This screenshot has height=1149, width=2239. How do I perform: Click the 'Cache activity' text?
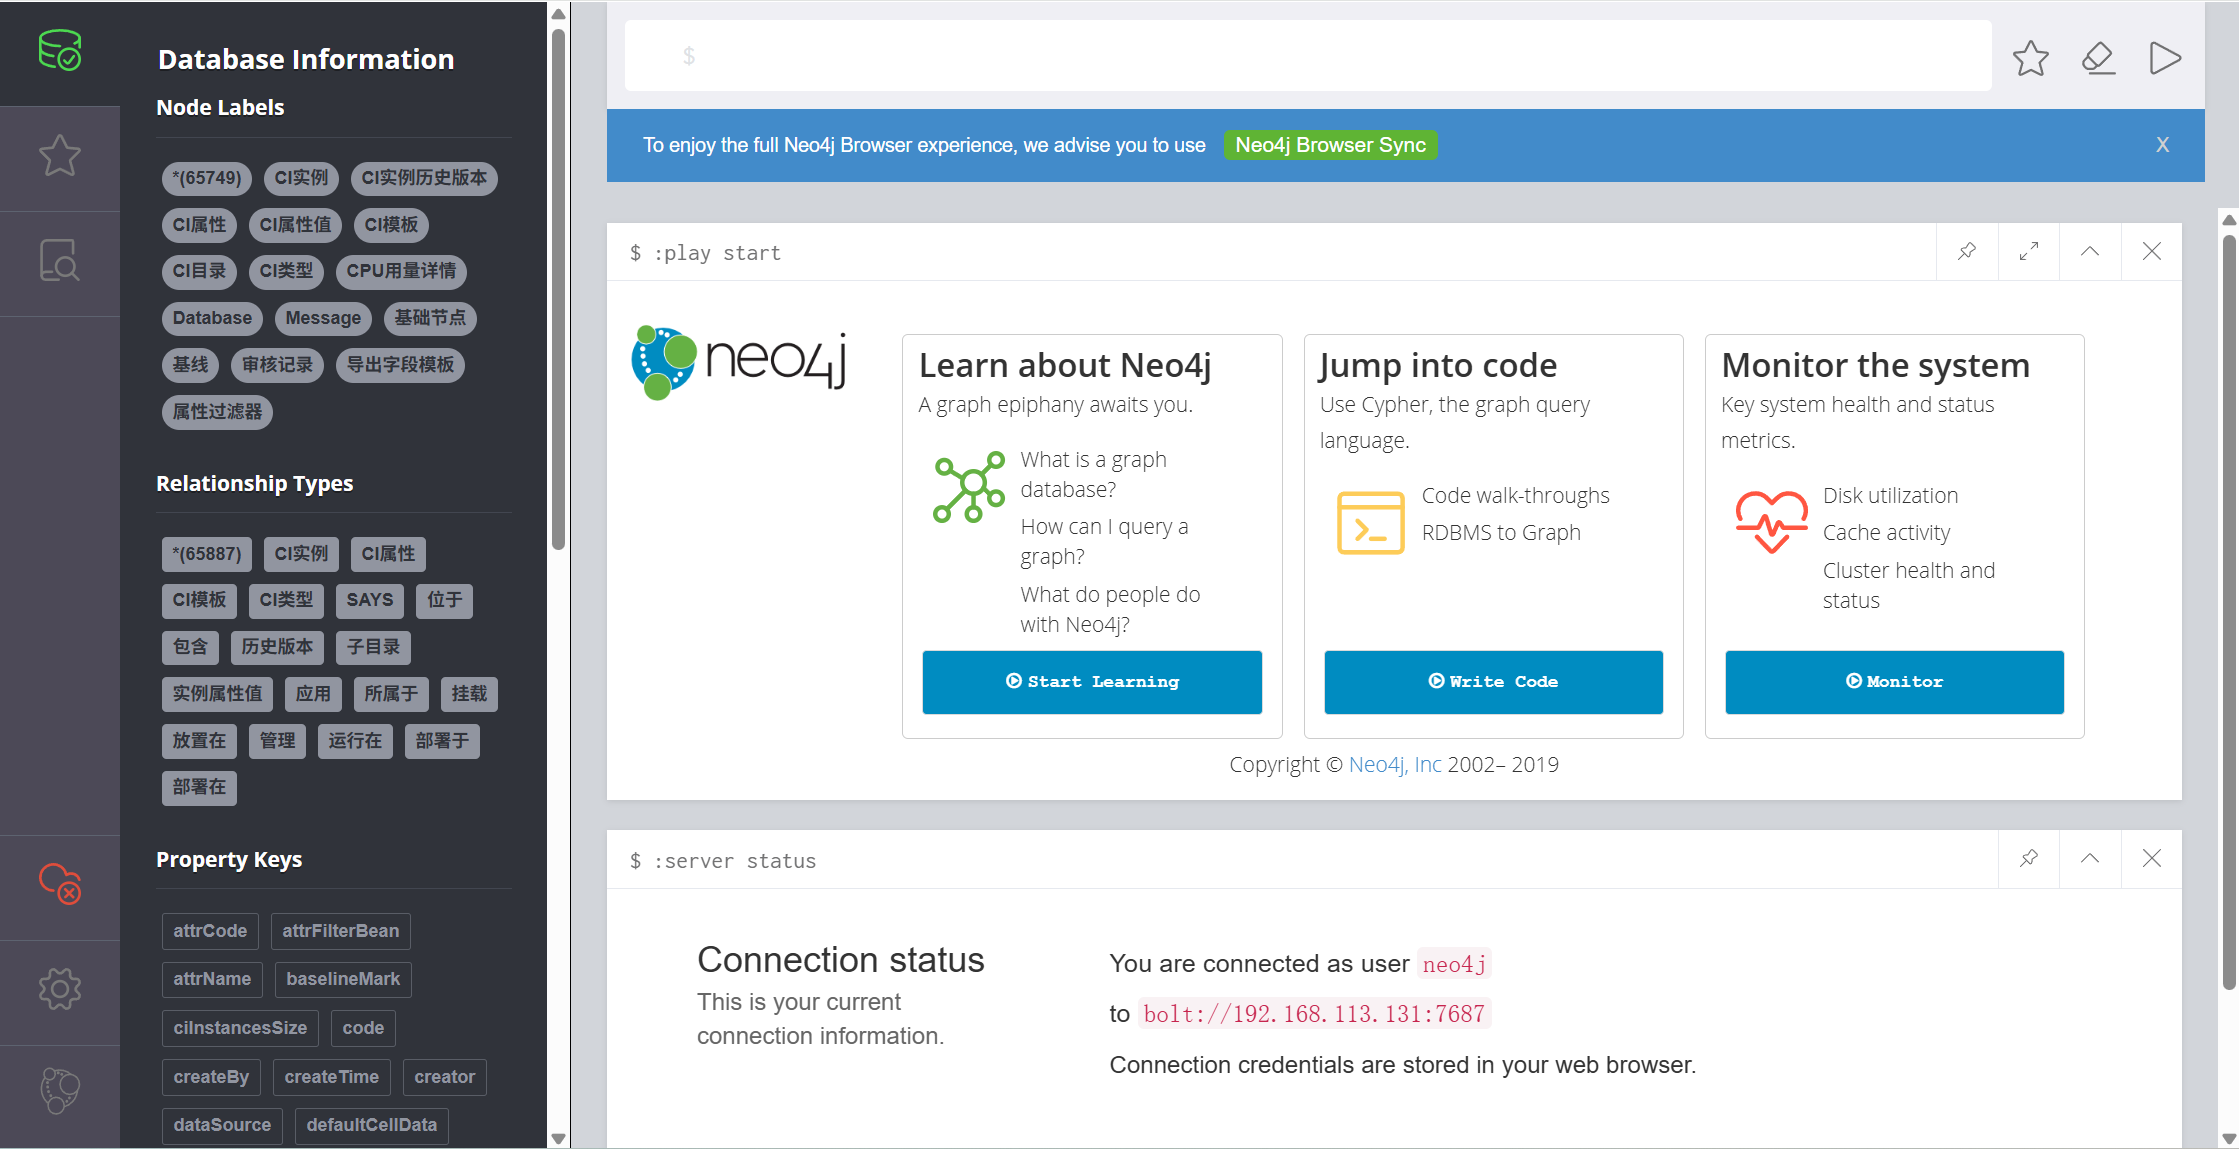tap(1886, 533)
